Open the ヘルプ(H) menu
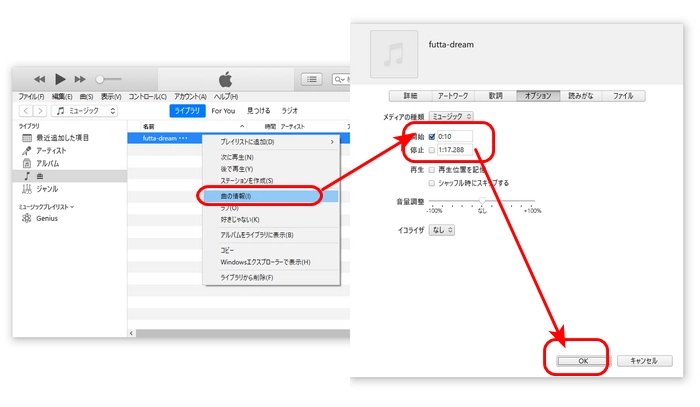The image size is (700, 407). (x=225, y=96)
